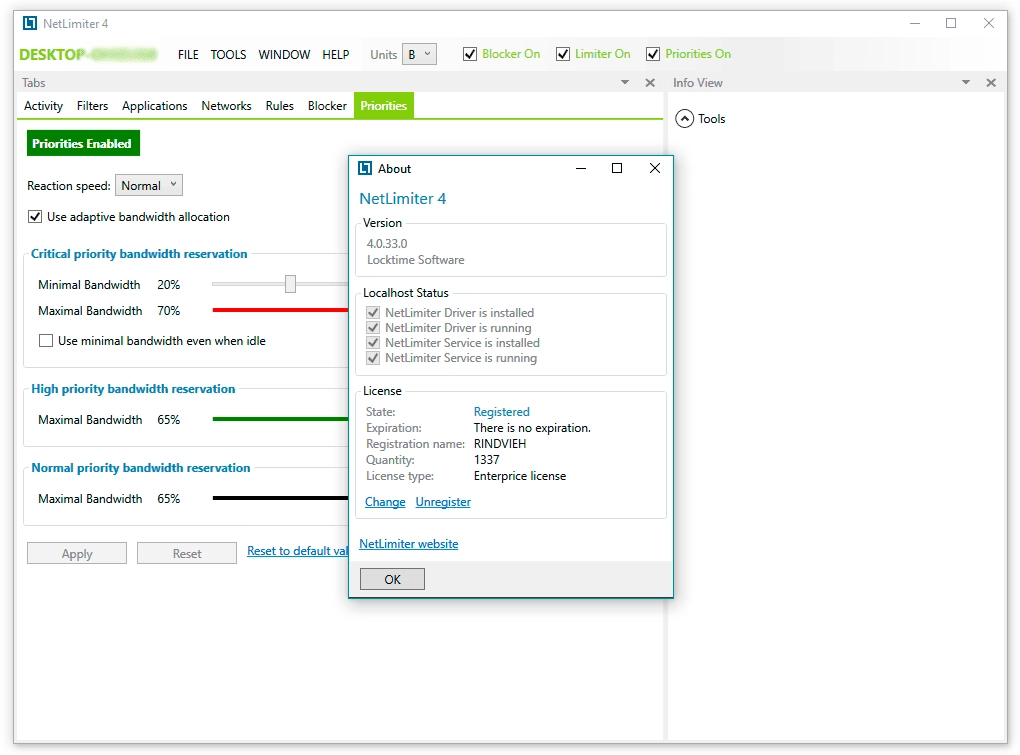Click the Registered state text

[x=502, y=412]
